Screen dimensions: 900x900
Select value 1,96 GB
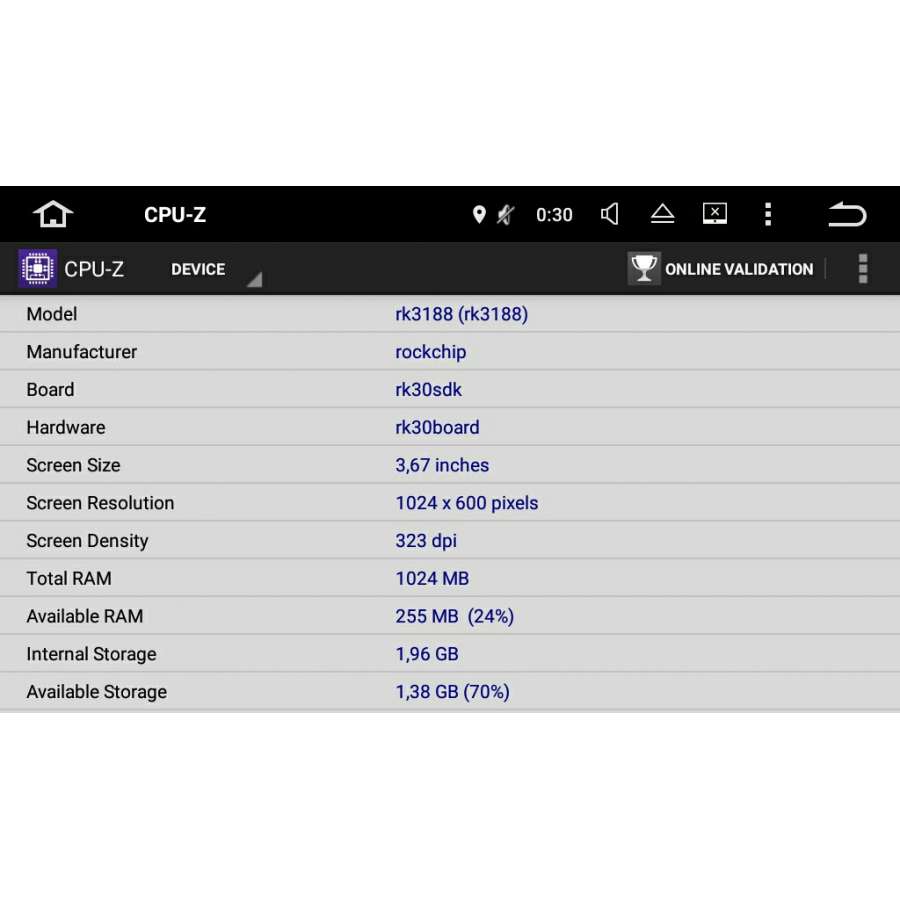426,654
